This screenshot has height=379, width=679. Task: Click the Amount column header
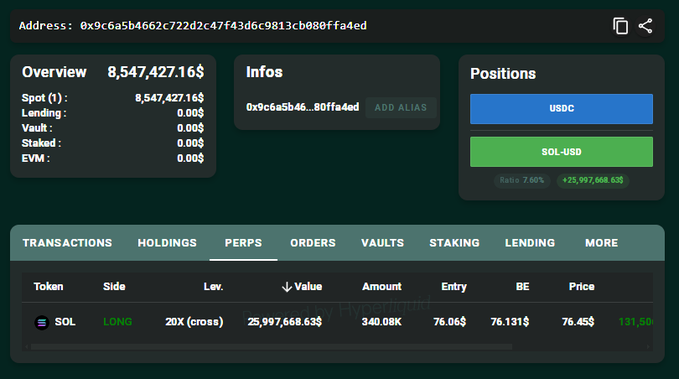[382, 287]
